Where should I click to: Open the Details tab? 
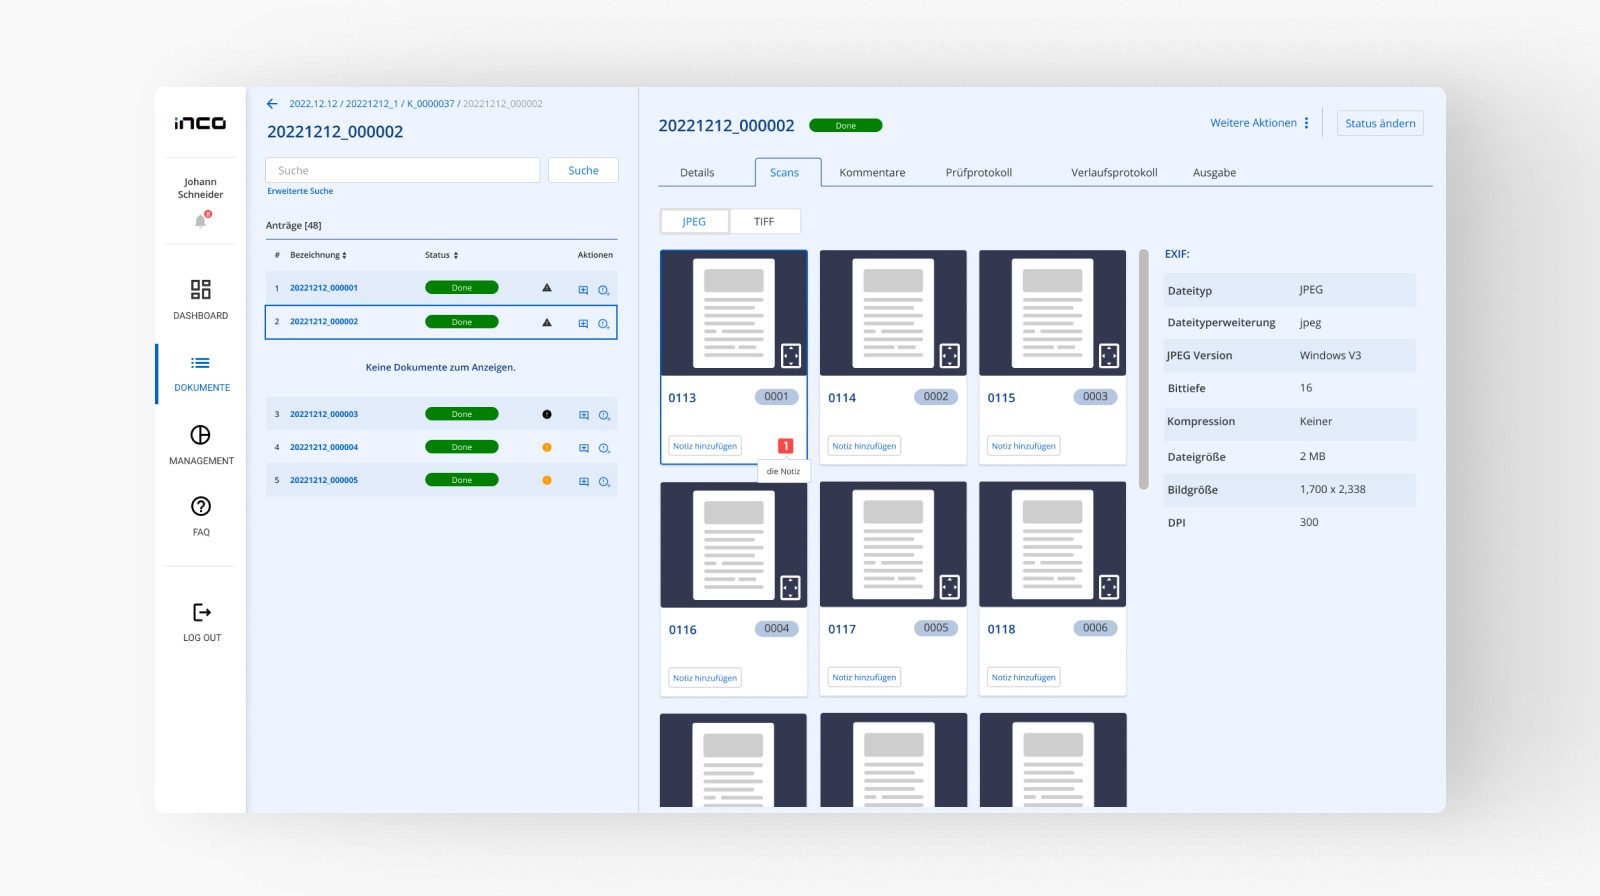click(x=697, y=172)
